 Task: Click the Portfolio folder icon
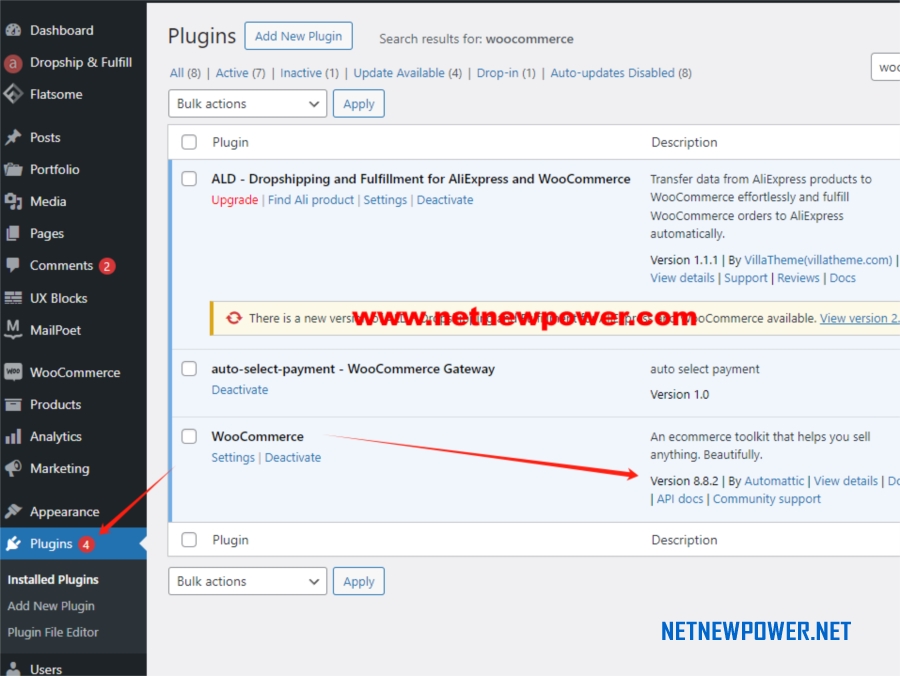point(13,169)
